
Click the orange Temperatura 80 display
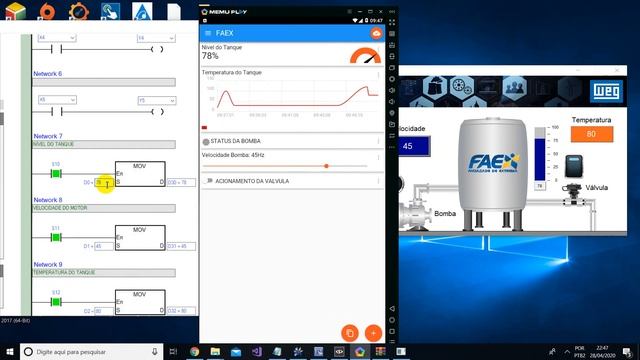pos(591,134)
